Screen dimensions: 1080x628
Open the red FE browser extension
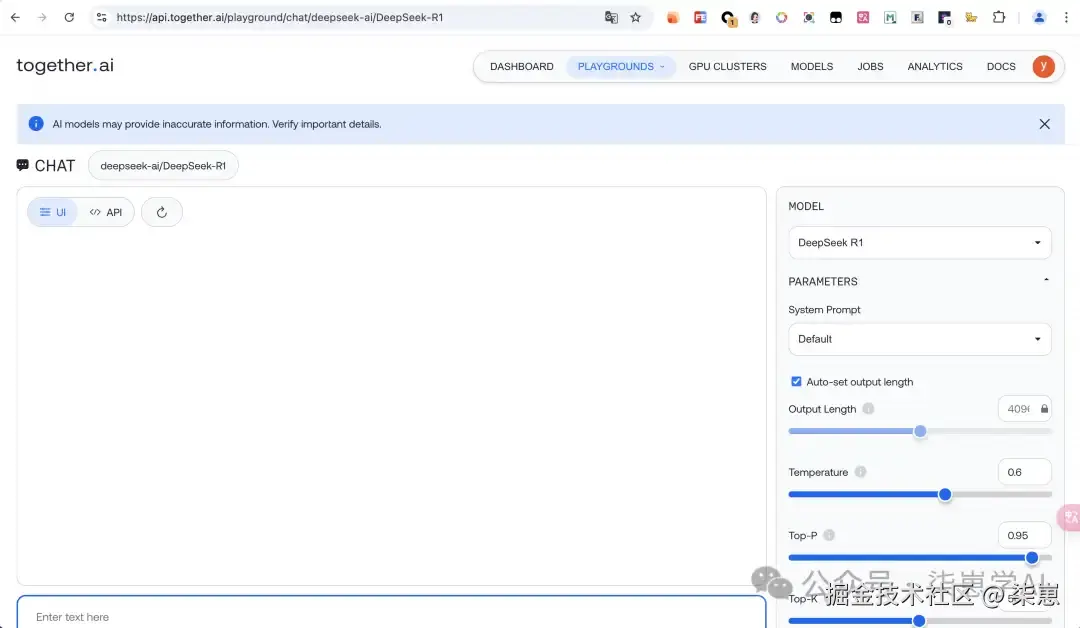pyautogui.click(x=700, y=18)
